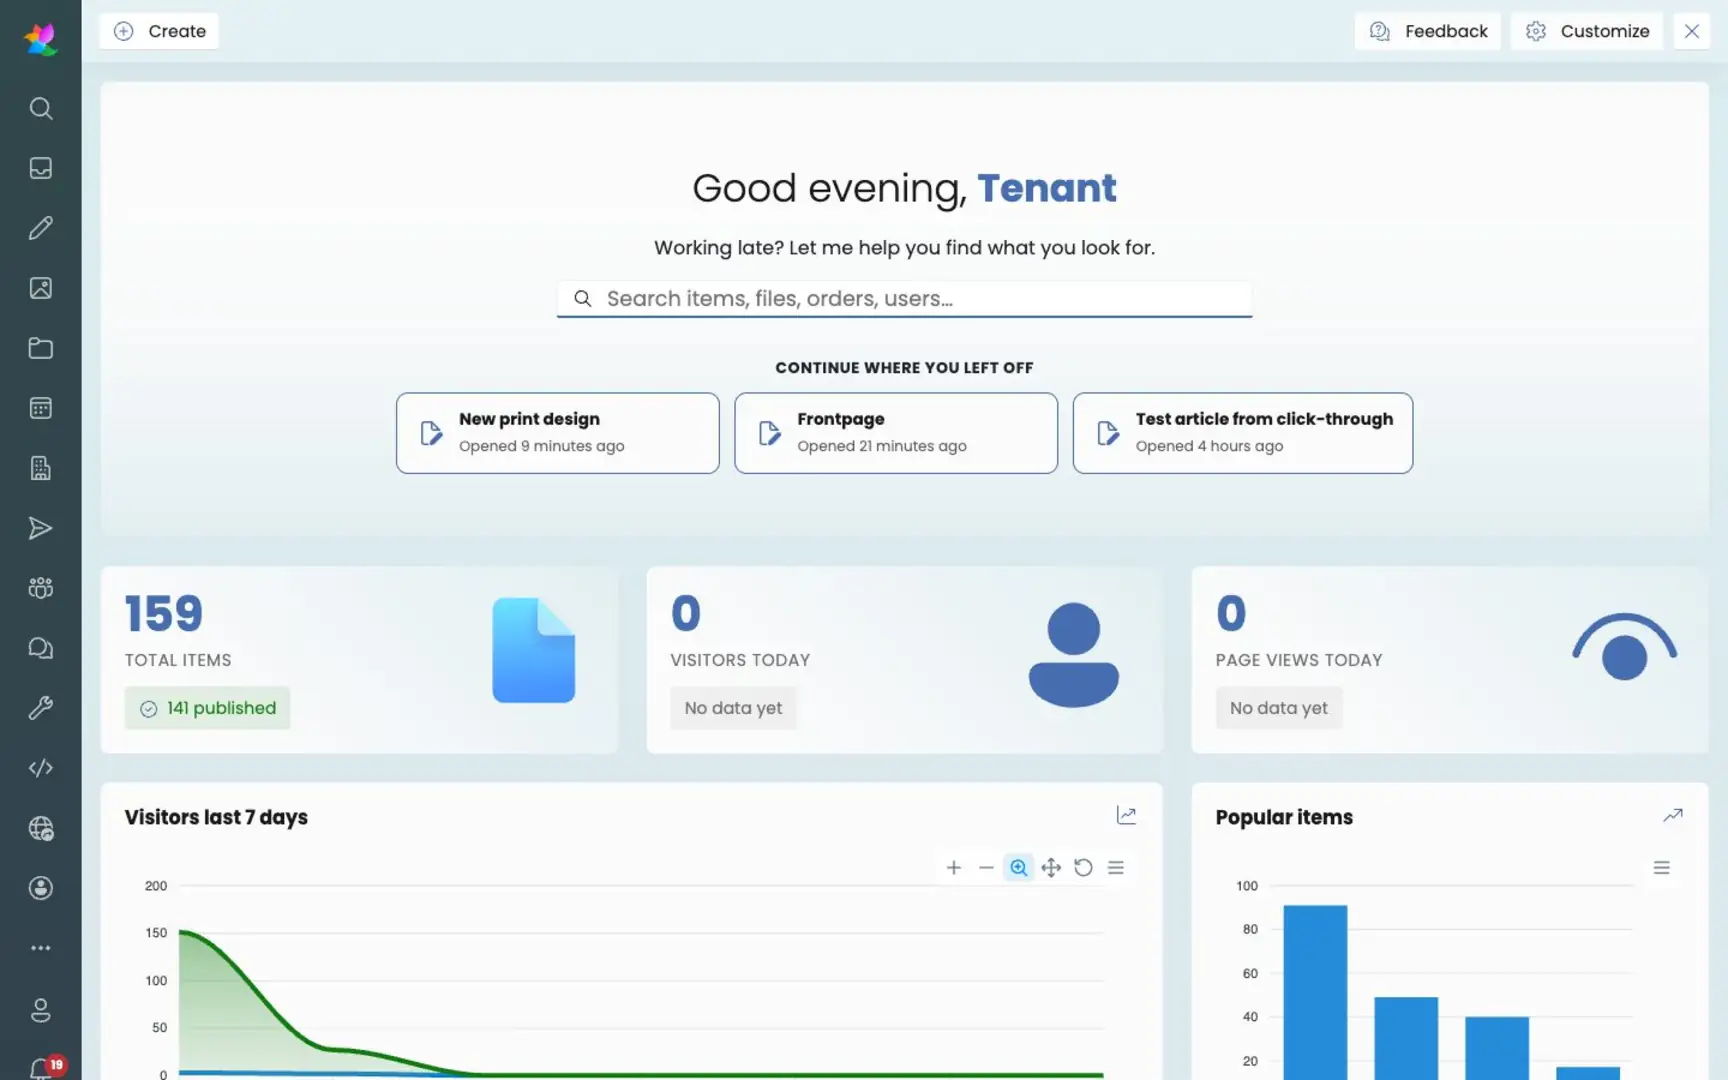1728x1080 pixels.
Task: Open the chat bubbles icon in sidebar
Action: coord(40,648)
